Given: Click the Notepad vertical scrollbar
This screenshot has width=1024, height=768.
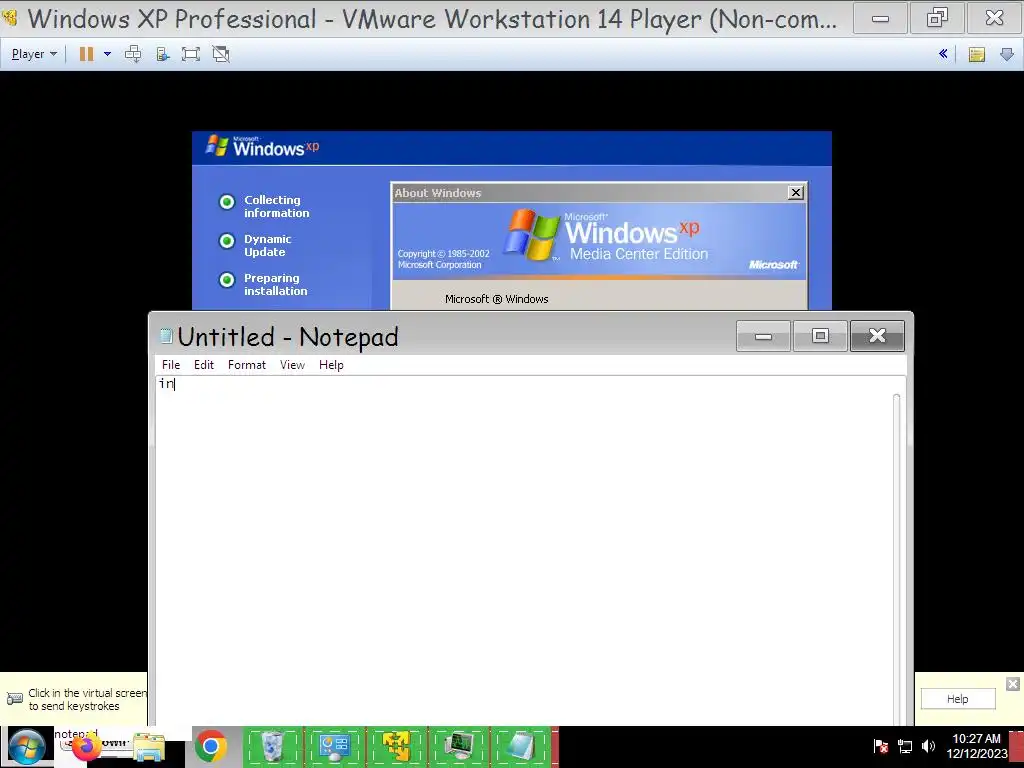Looking at the screenshot, I should click(897, 558).
